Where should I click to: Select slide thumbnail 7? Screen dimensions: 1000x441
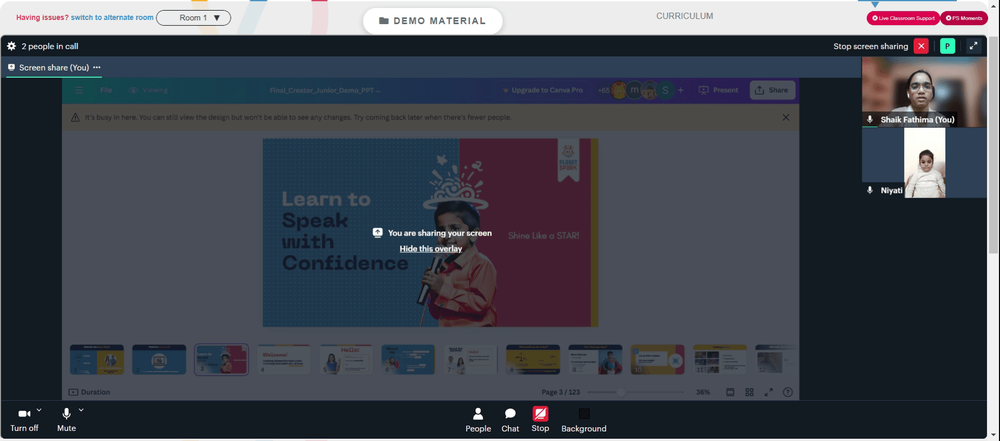coord(471,359)
